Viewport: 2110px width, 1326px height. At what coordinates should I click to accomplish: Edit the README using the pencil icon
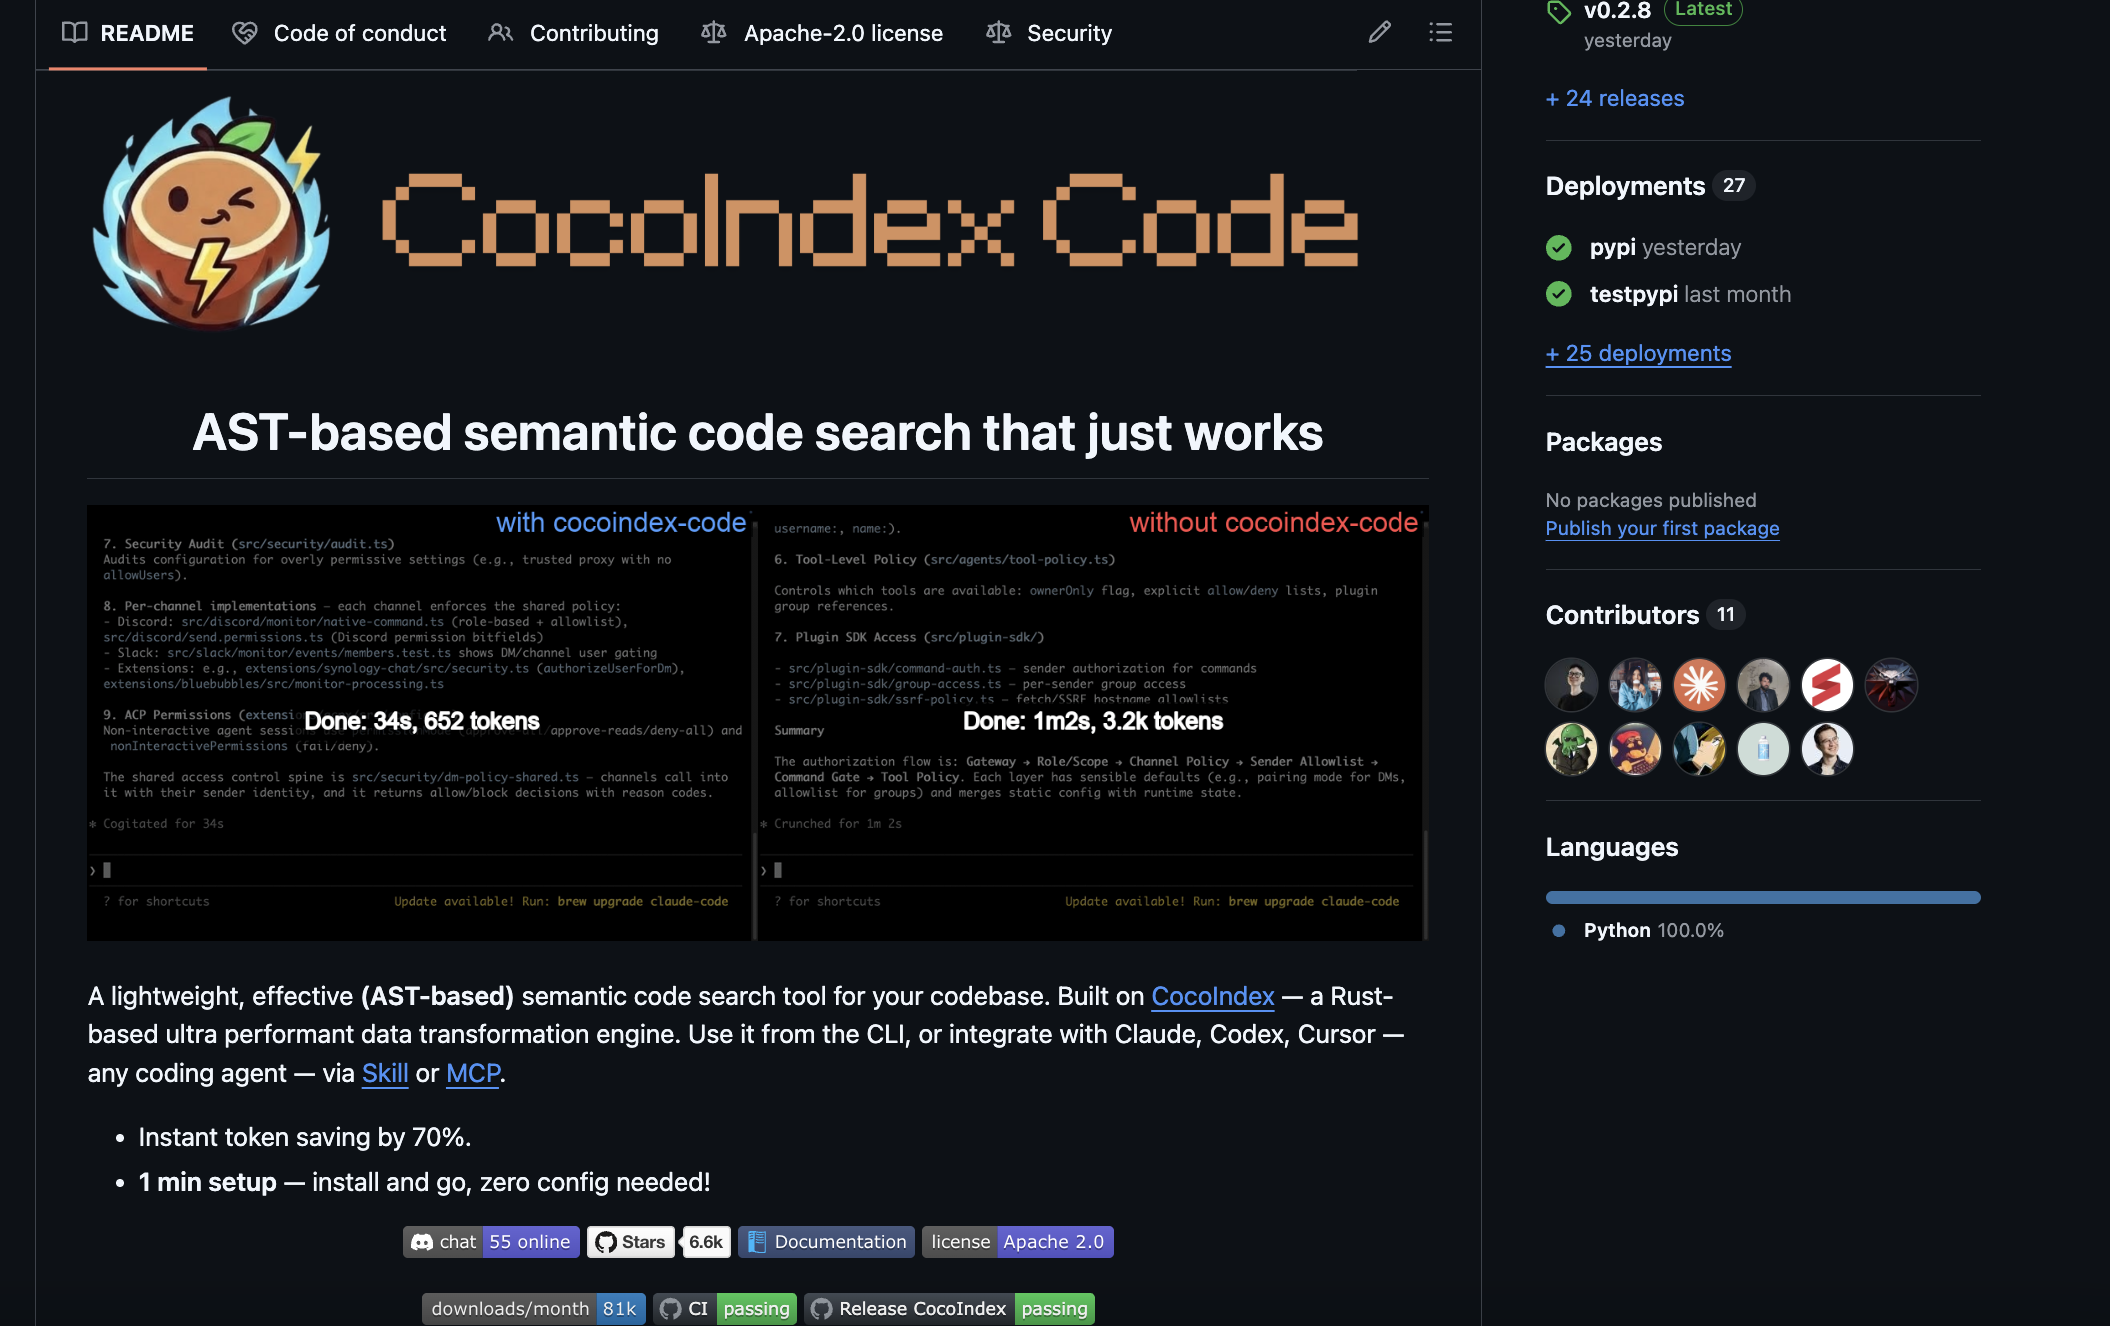point(1379,32)
